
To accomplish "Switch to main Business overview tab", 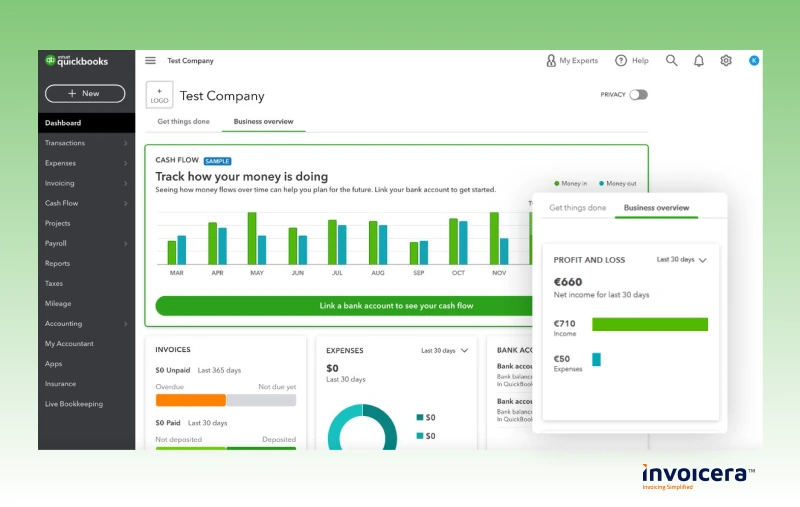I will tap(263, 121).
